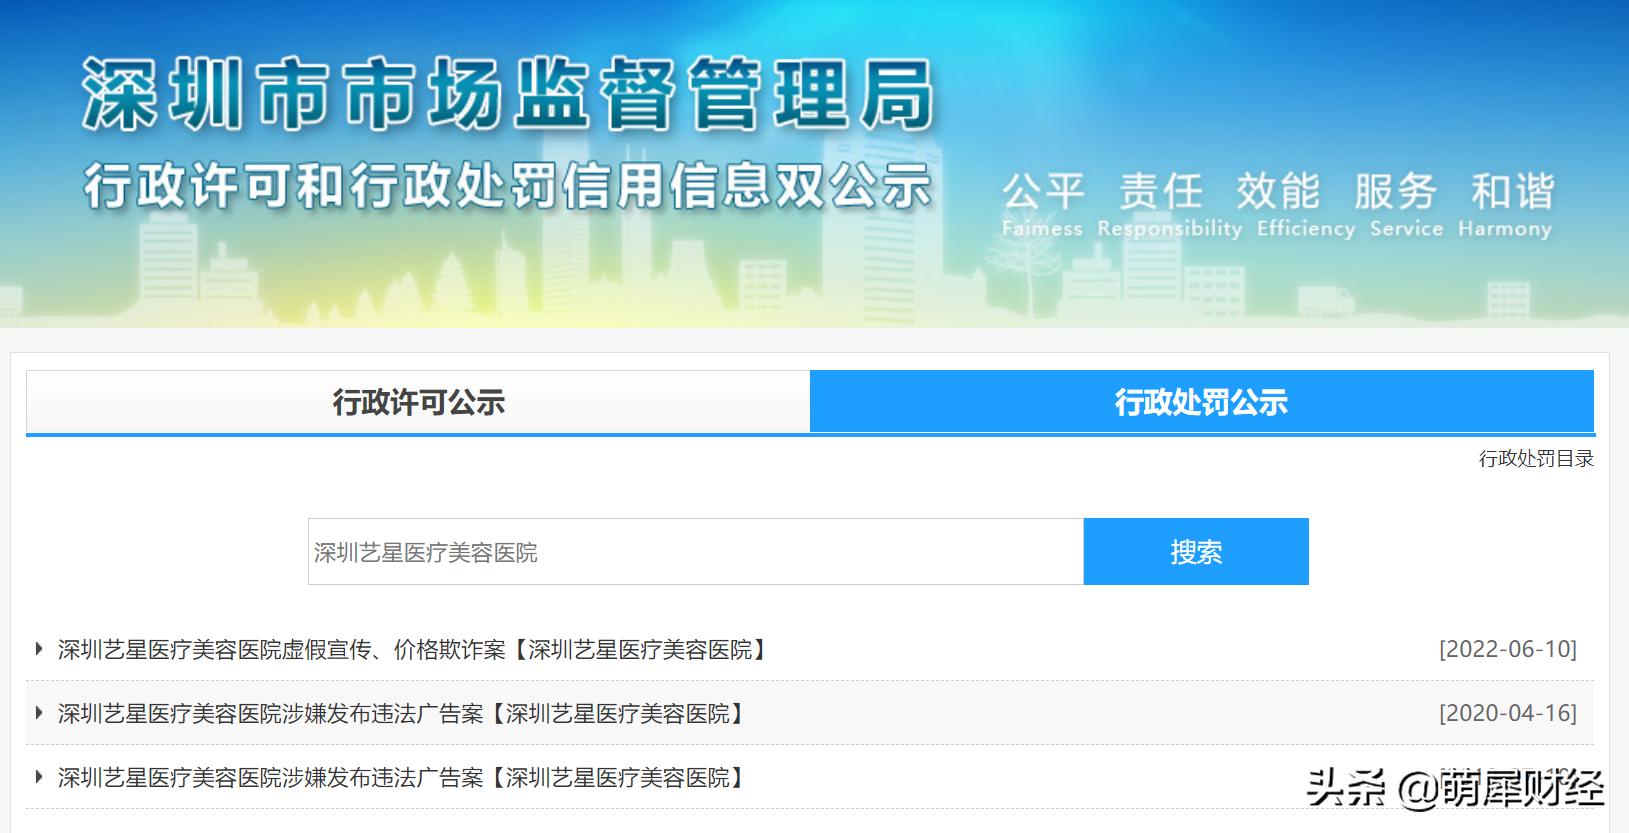Open the 行政处罚目录 link
Screen dimensions: 1629x833
tap(1536, 459)
